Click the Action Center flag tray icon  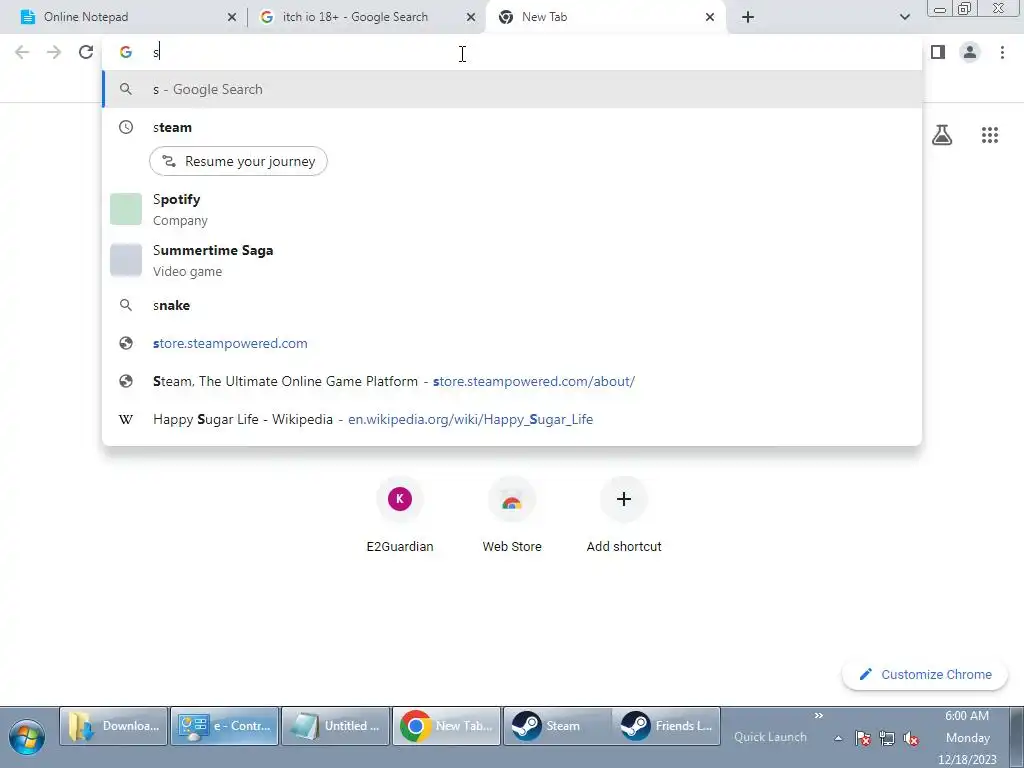[863, 739]
